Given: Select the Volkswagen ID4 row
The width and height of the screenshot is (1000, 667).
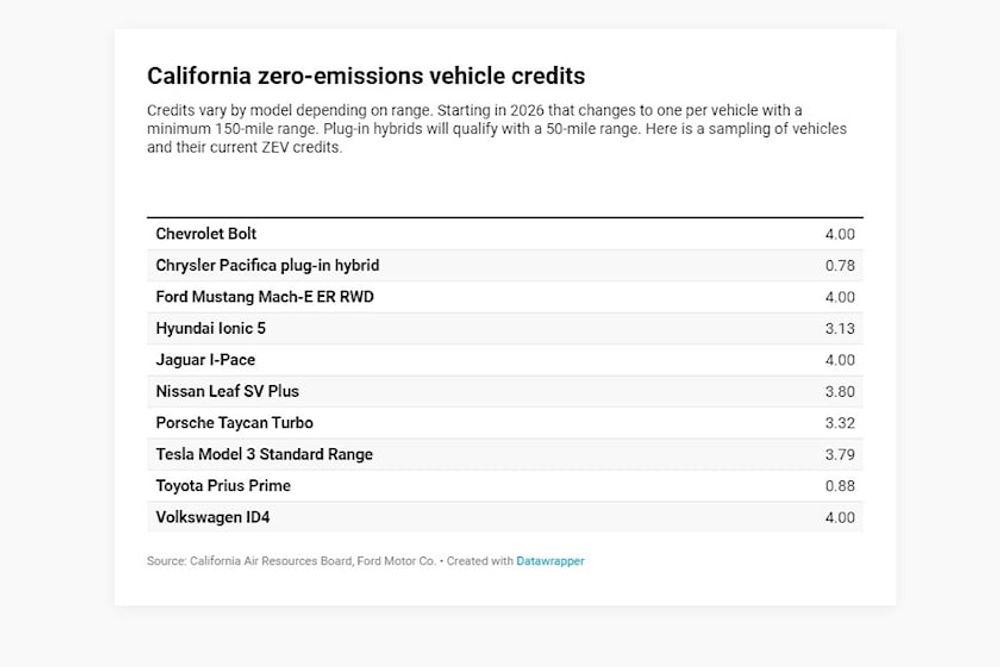Looking at the screenshot, I should 213,517.
